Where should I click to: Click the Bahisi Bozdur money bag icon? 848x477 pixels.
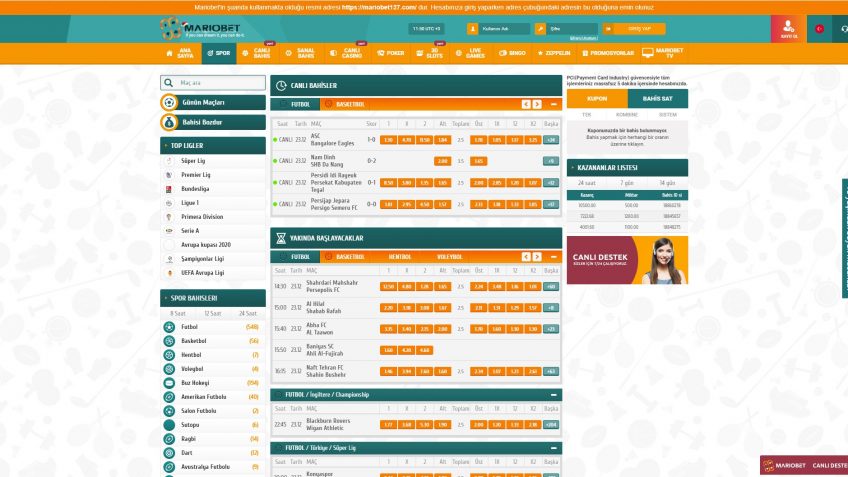click(169, 122)
